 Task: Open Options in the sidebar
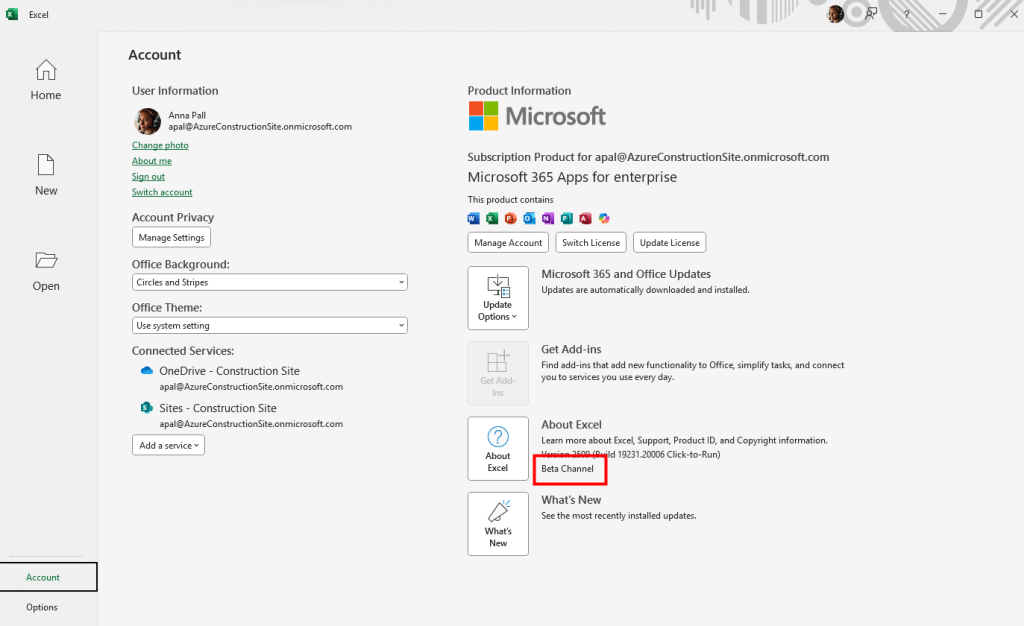42,607
